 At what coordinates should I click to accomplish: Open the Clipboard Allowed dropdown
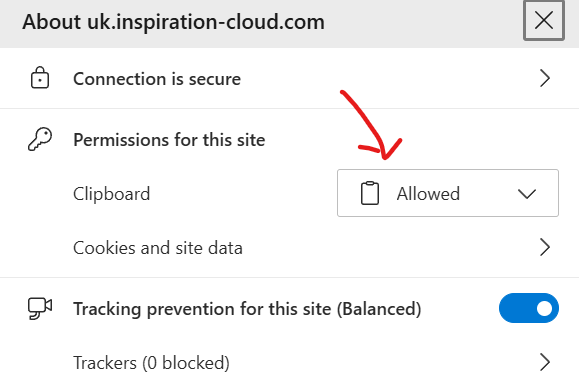tap(448, 193)
